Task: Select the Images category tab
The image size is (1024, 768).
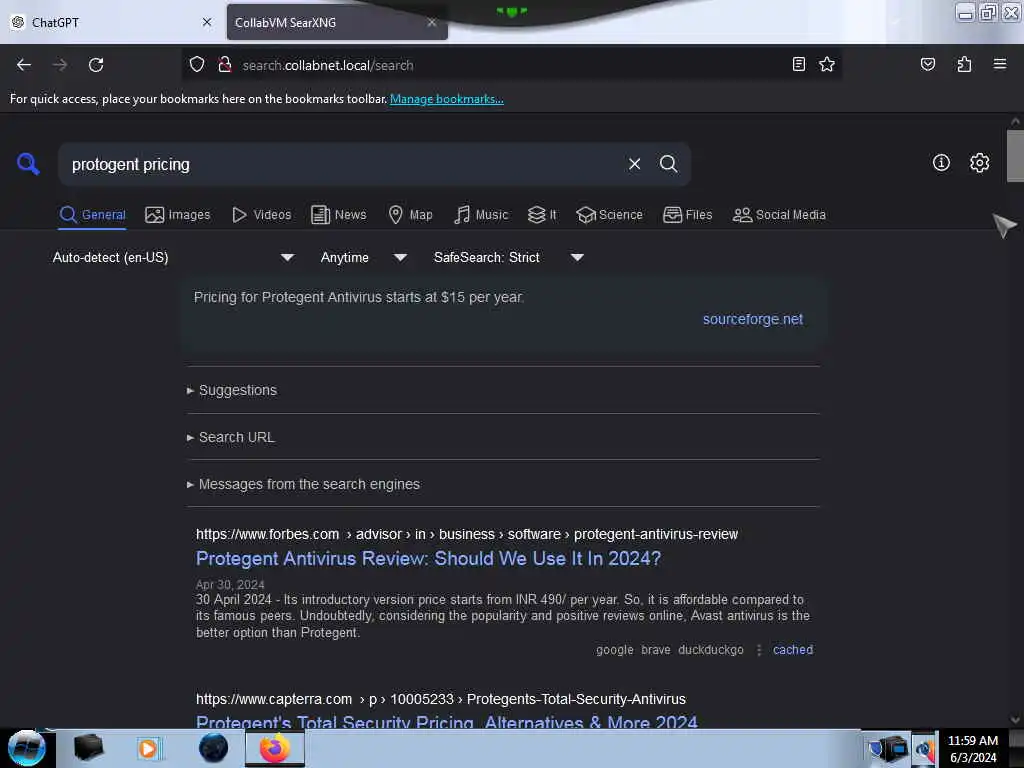Action: (x=178, y=215)
